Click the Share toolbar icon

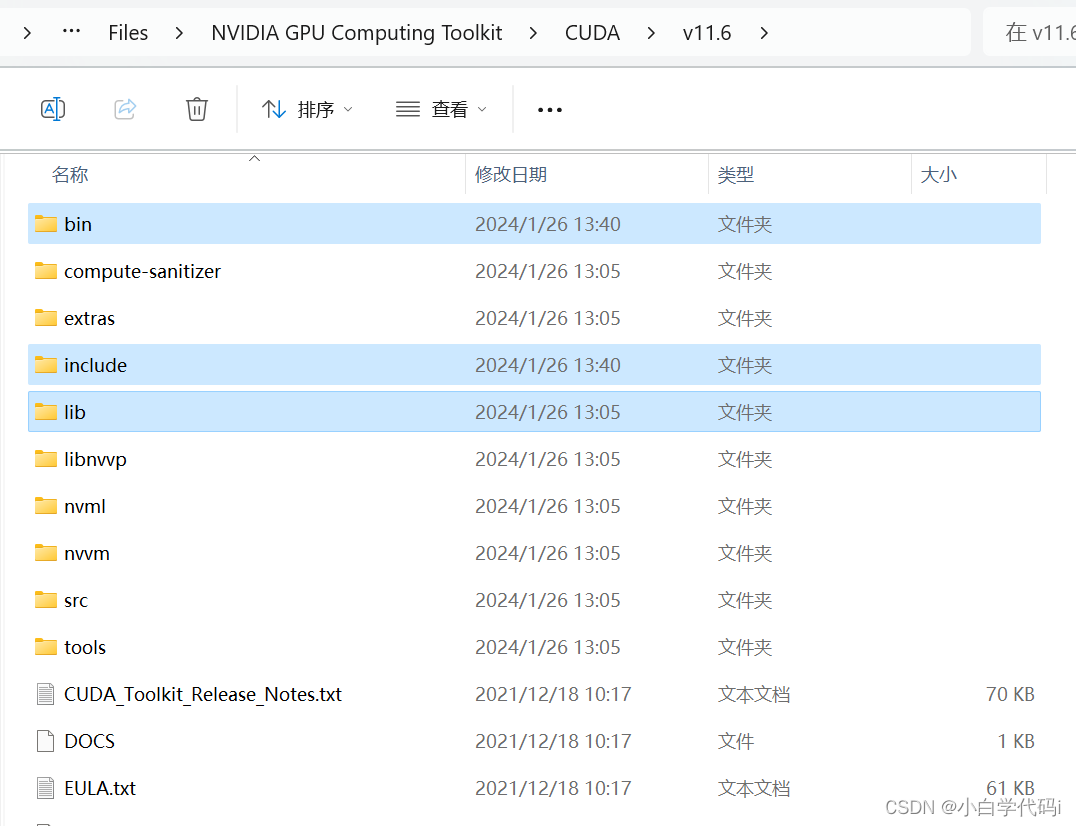tap(125, 109)
